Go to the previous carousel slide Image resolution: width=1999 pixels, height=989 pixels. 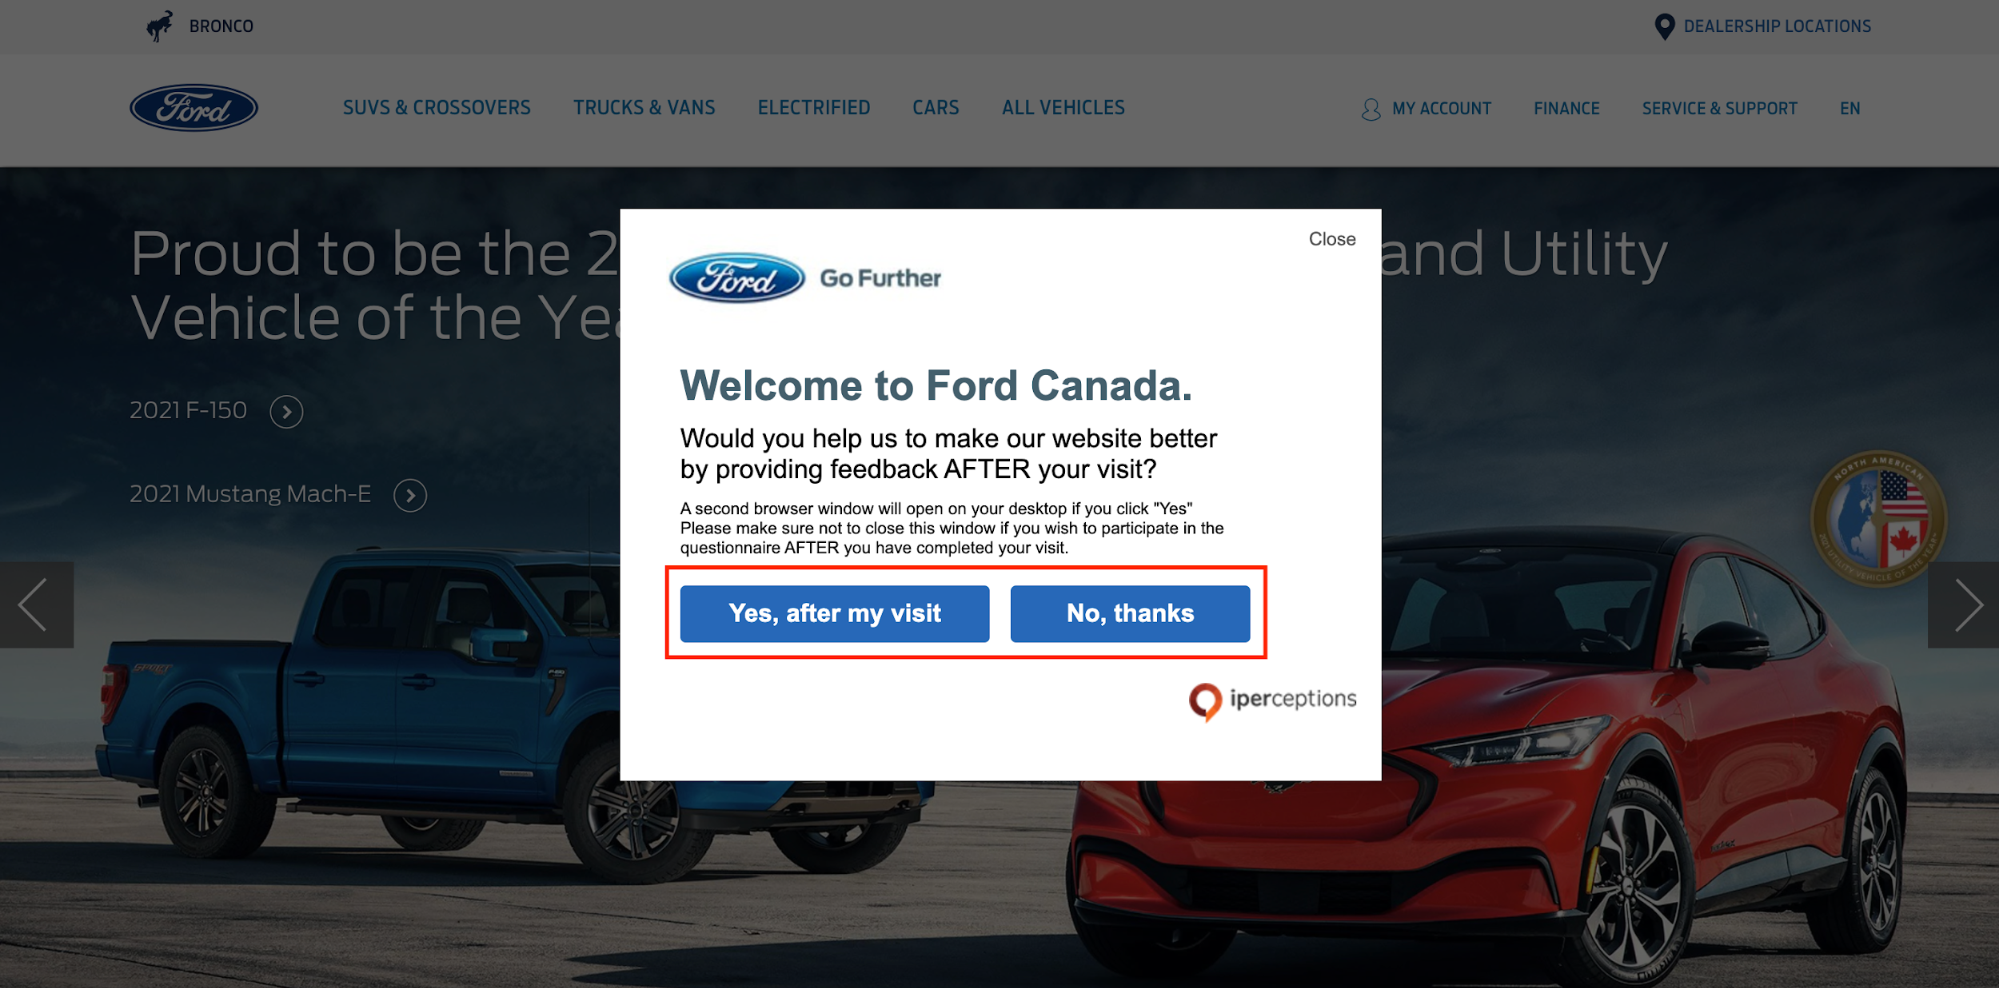(x=35, y=604)
